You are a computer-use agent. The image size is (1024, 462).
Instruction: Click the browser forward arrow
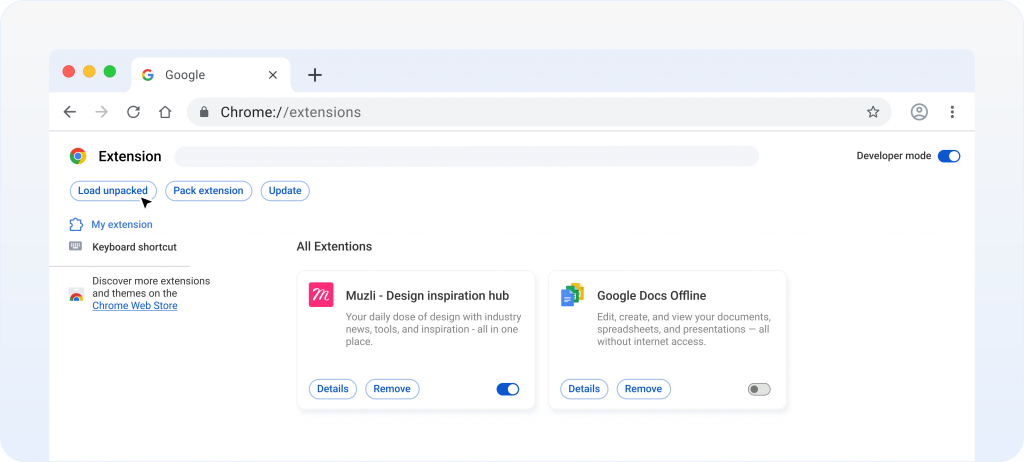tap(101, 112)
